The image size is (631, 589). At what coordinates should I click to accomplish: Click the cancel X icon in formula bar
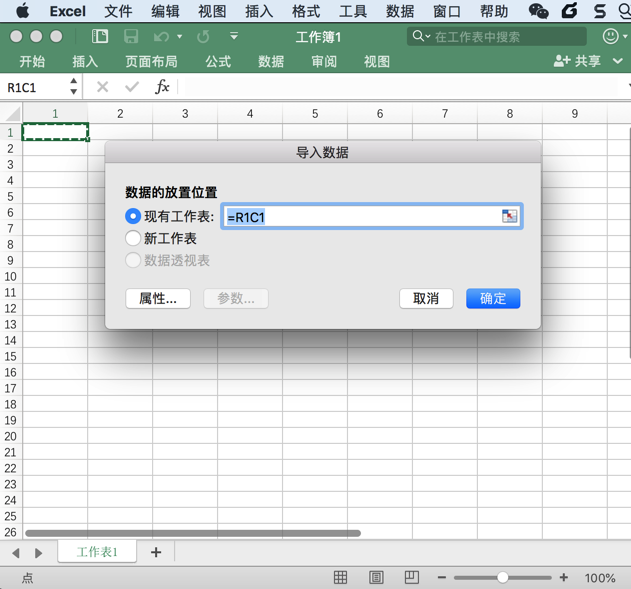[103, 86]
